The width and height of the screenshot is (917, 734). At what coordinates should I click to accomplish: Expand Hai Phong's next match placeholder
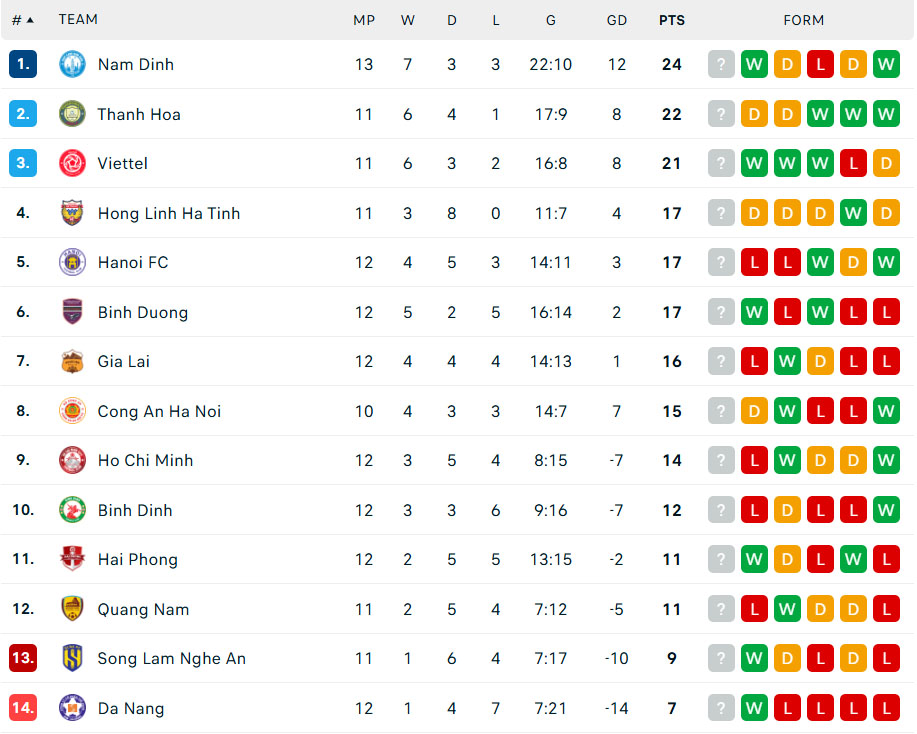coord(721,559)
